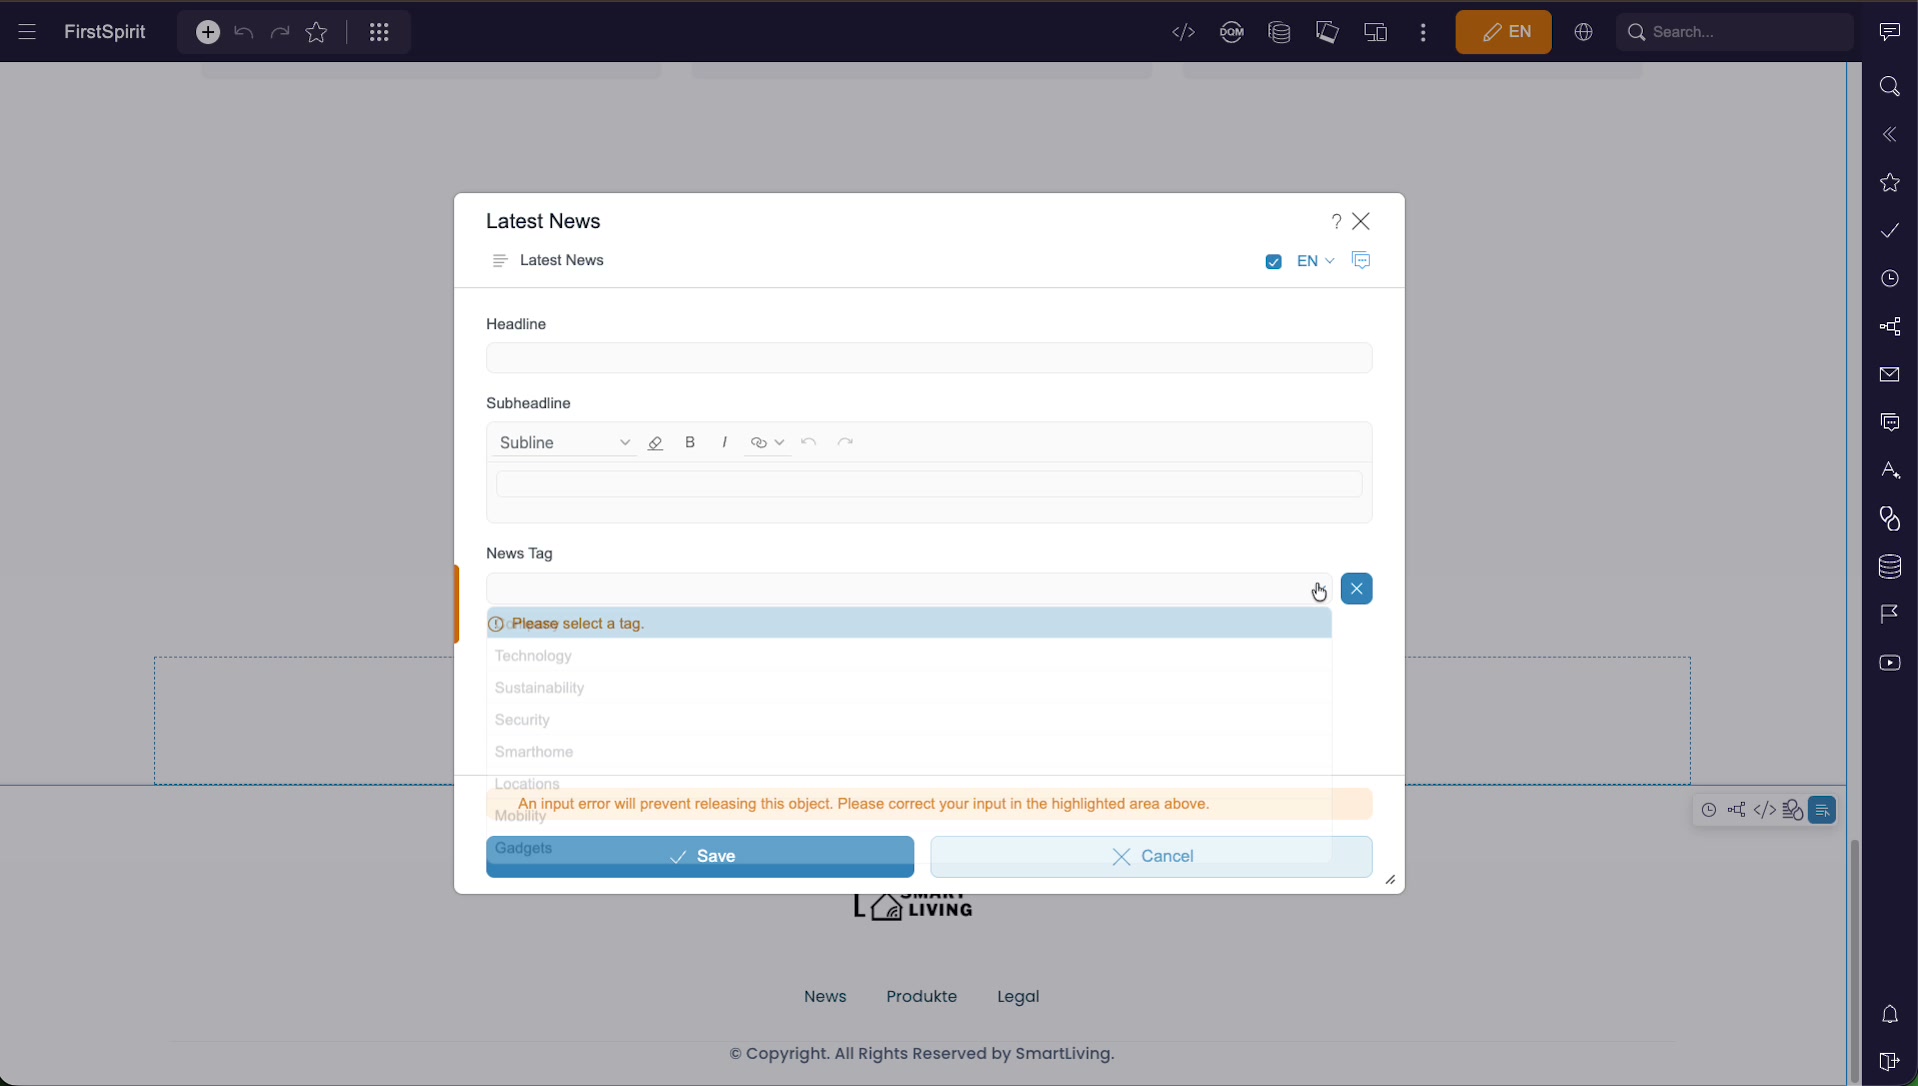Click the Headline input field
This screenshot has width=1918, height=1086.
[x=929, y=358]
